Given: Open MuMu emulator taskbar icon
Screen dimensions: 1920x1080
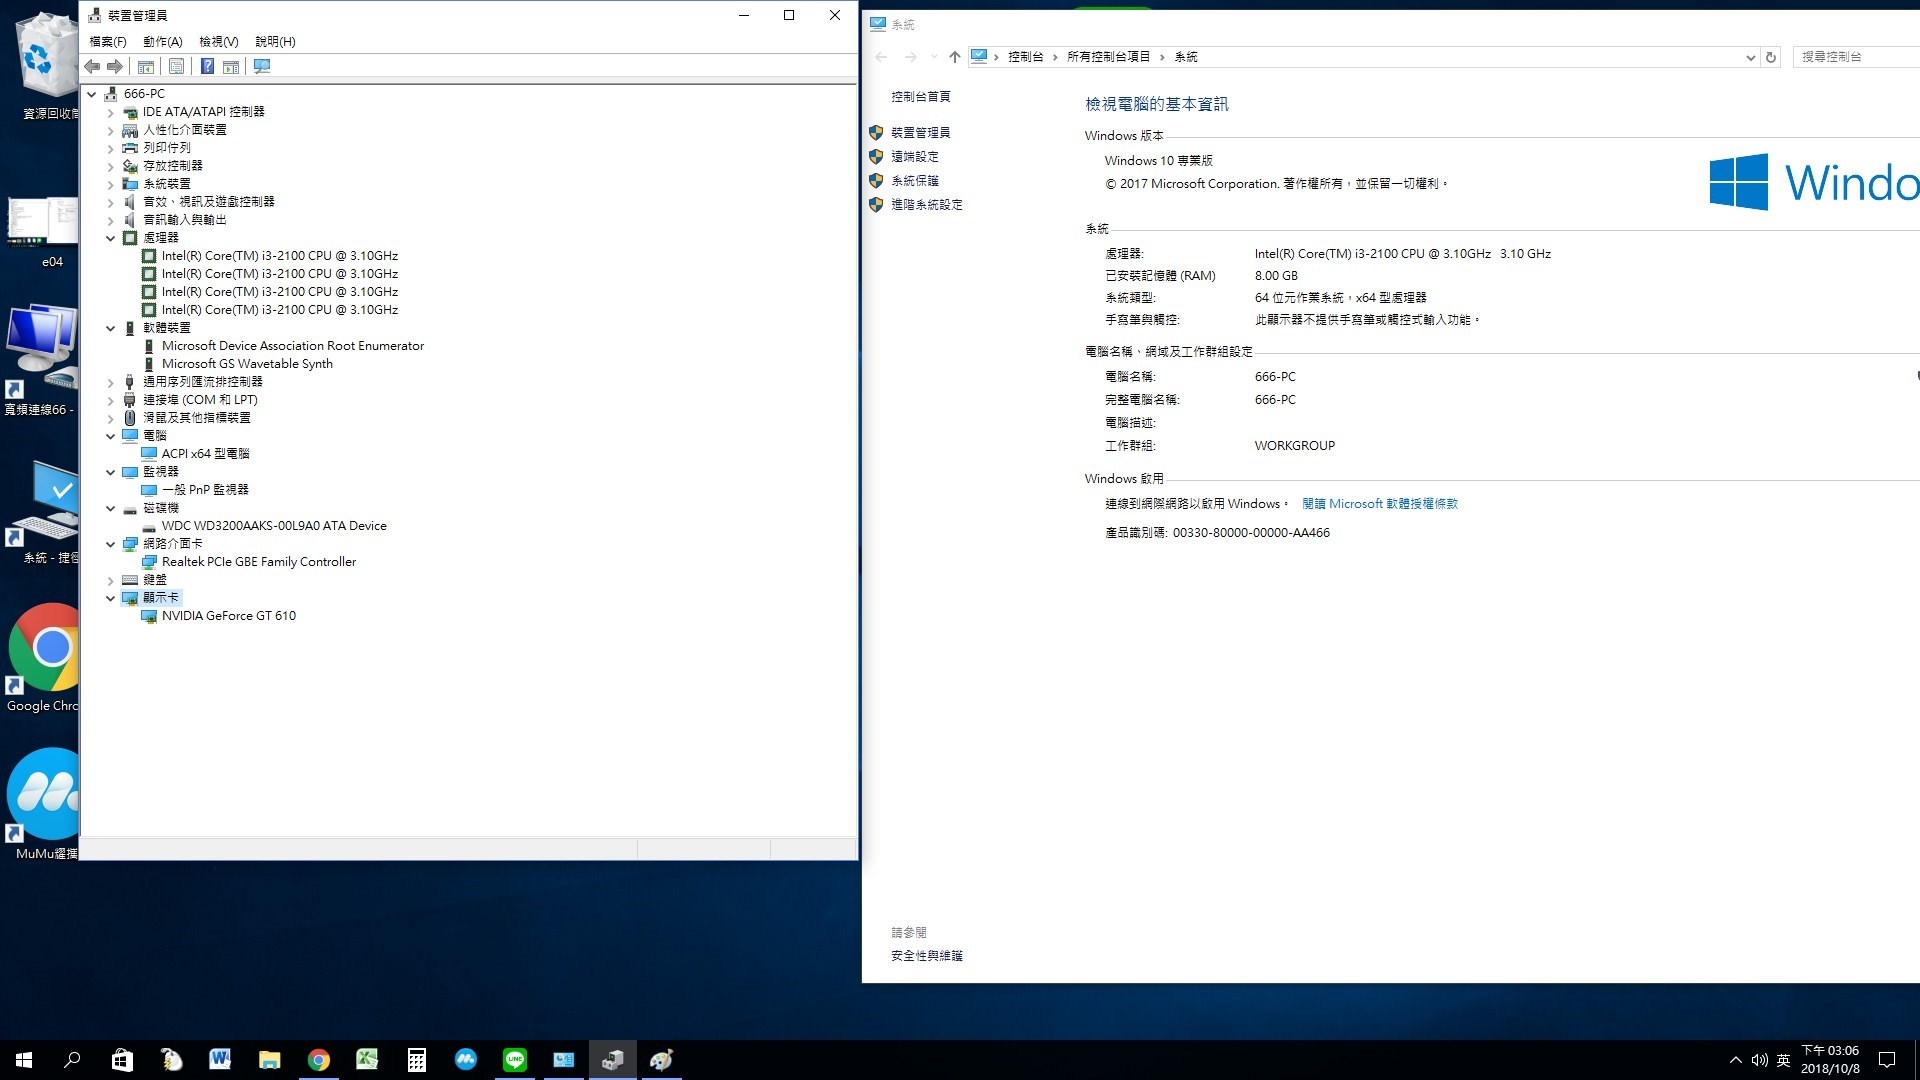Looking at the screenshot, I should point(465,1060).
